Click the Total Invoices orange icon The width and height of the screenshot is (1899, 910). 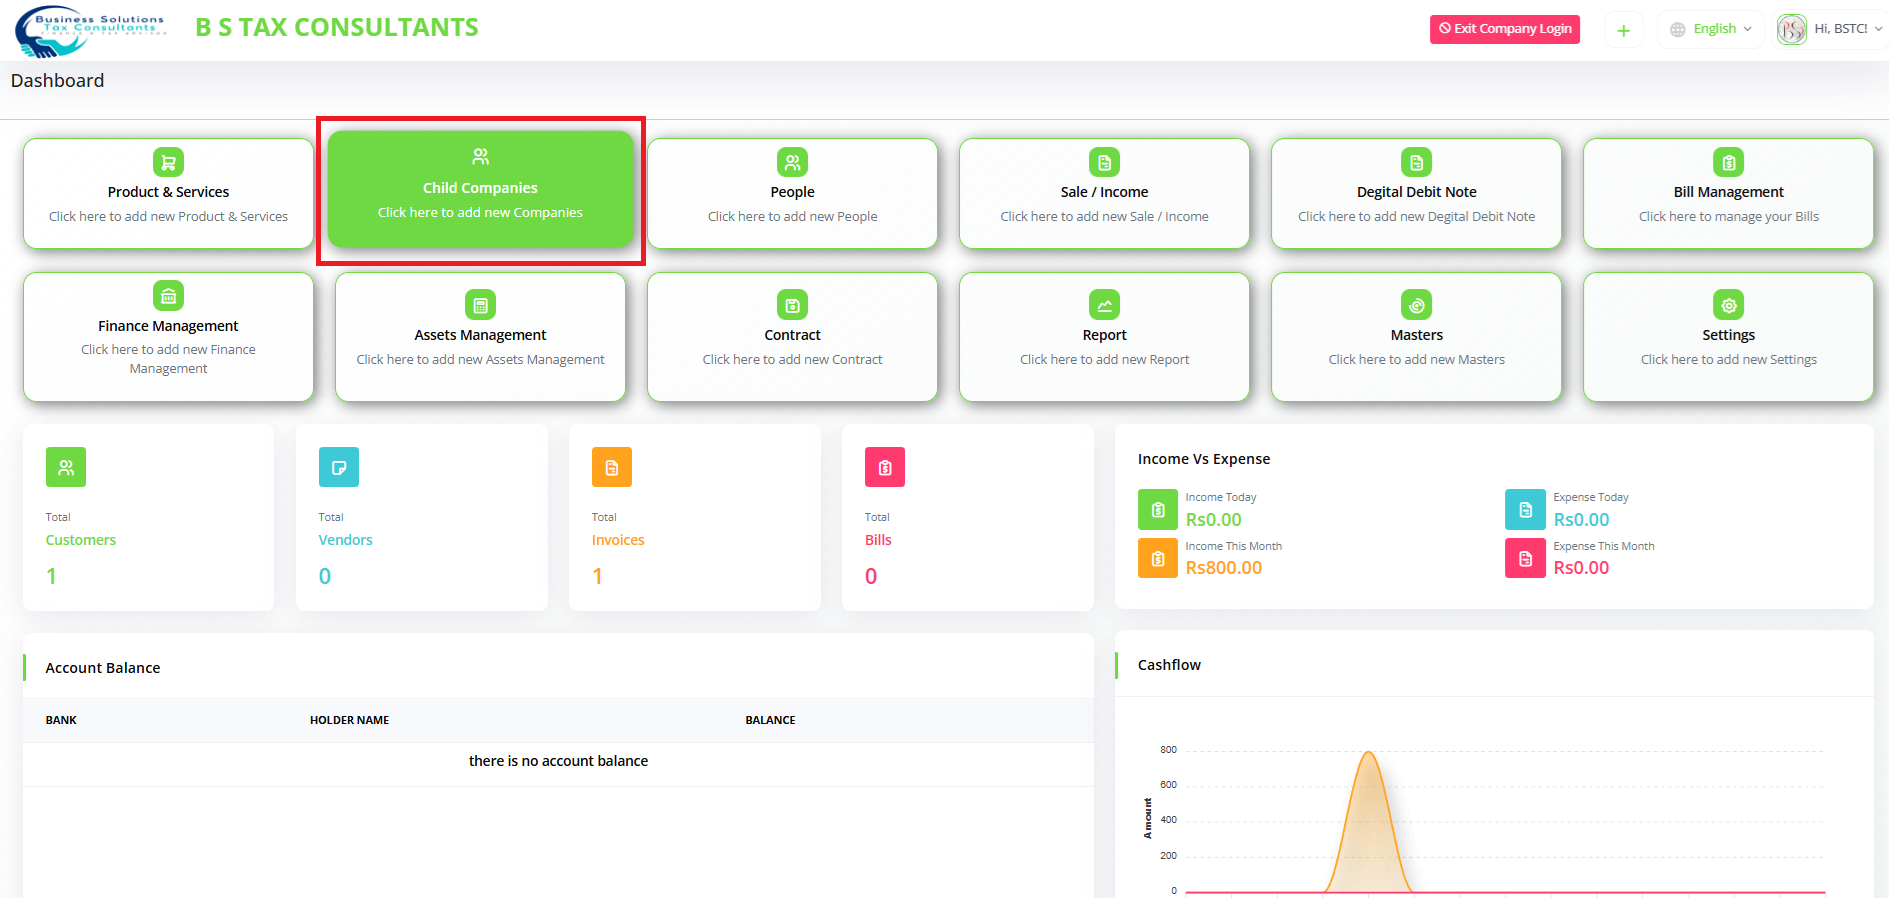point(611,467)
